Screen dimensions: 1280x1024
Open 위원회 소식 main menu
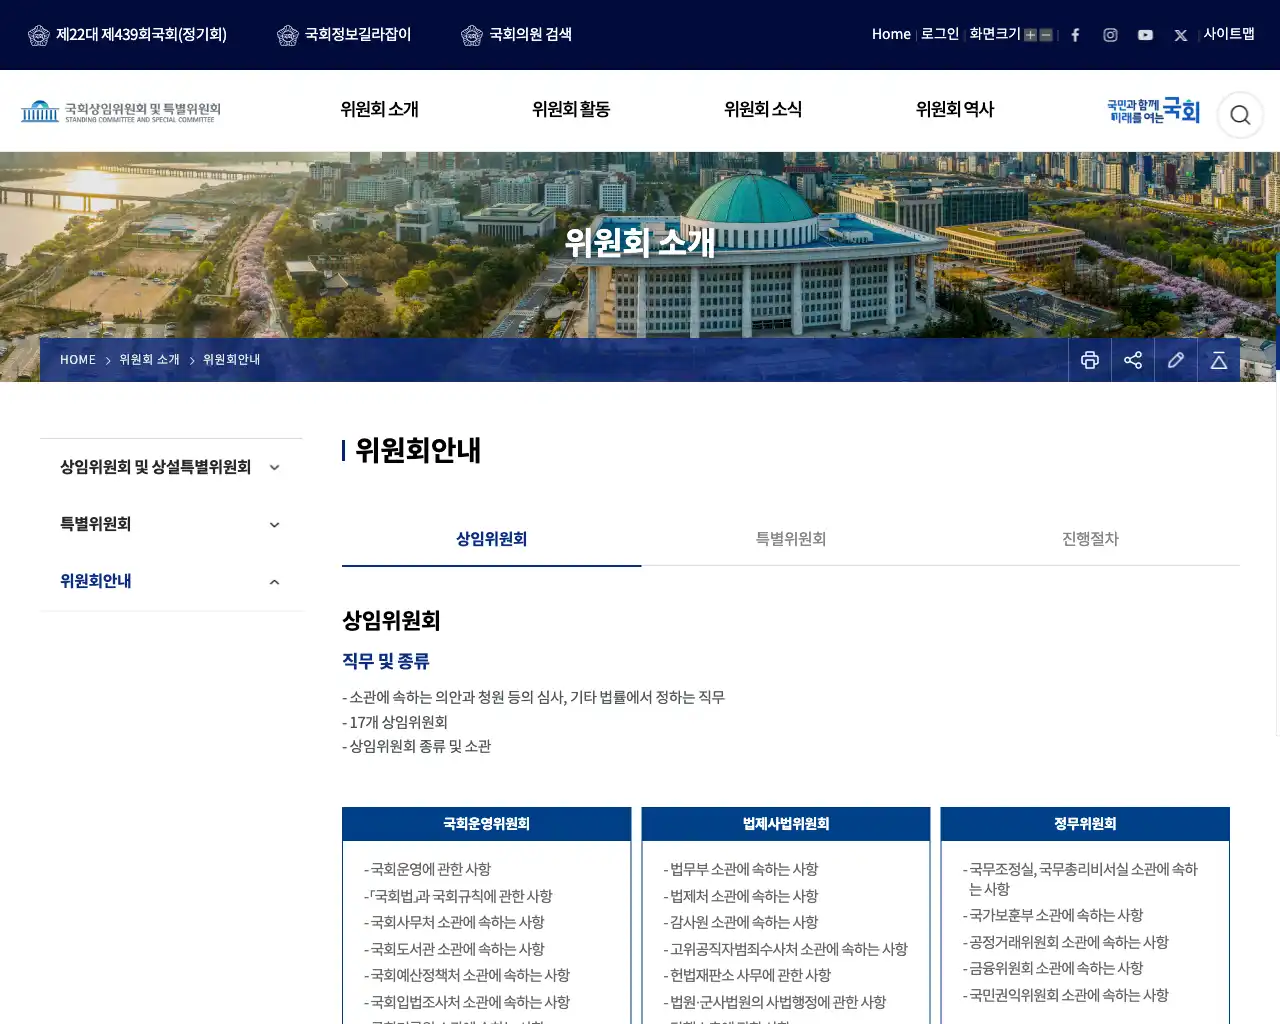pyautogui.click(x=763, y=110)
